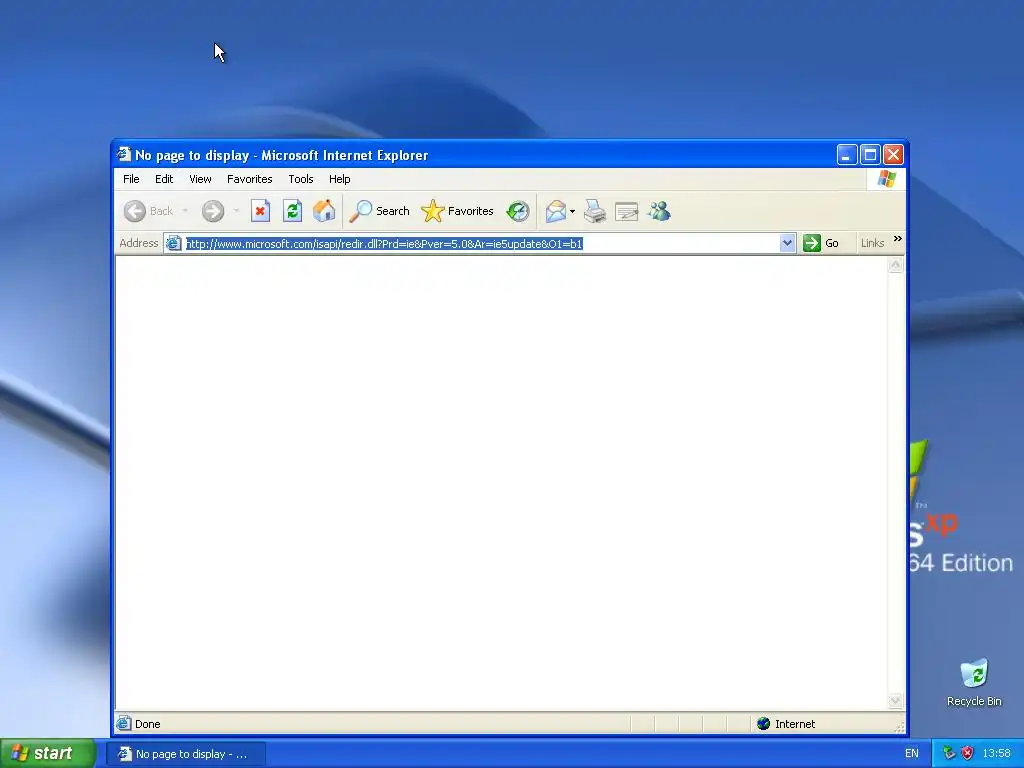Open the History clock icon
Image resolution: width=1024 pixels, height=768 pixels.
point(518,211)
